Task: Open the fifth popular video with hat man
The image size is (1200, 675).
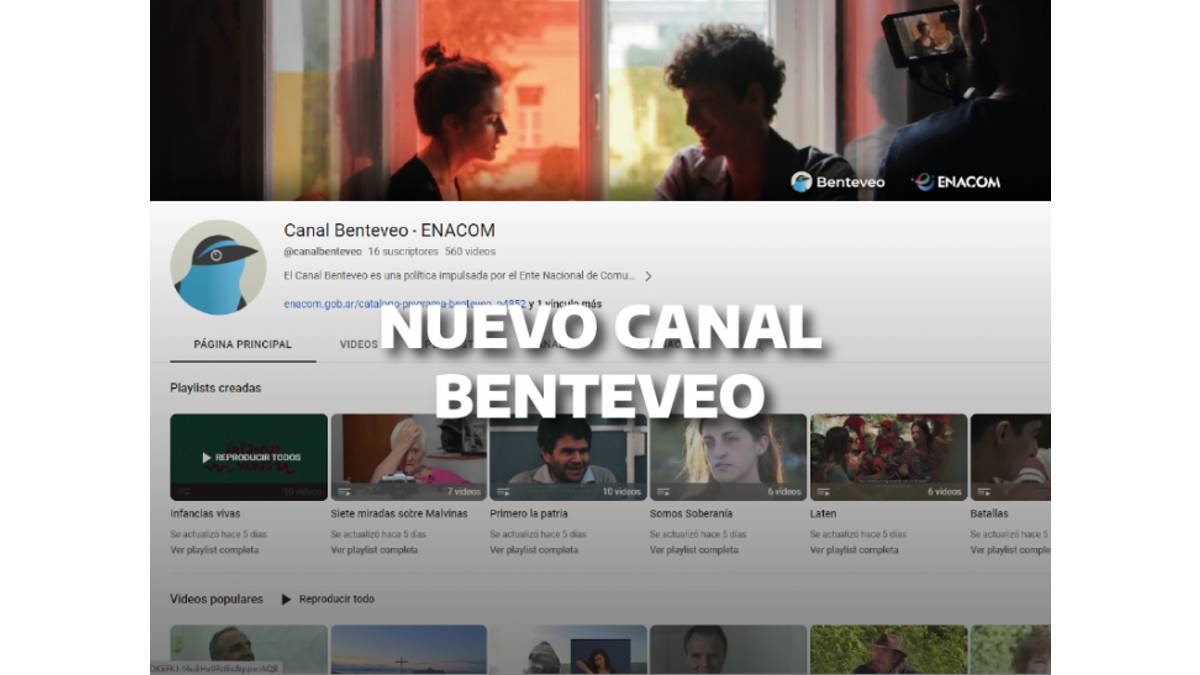Action: [x=889, y=649]
